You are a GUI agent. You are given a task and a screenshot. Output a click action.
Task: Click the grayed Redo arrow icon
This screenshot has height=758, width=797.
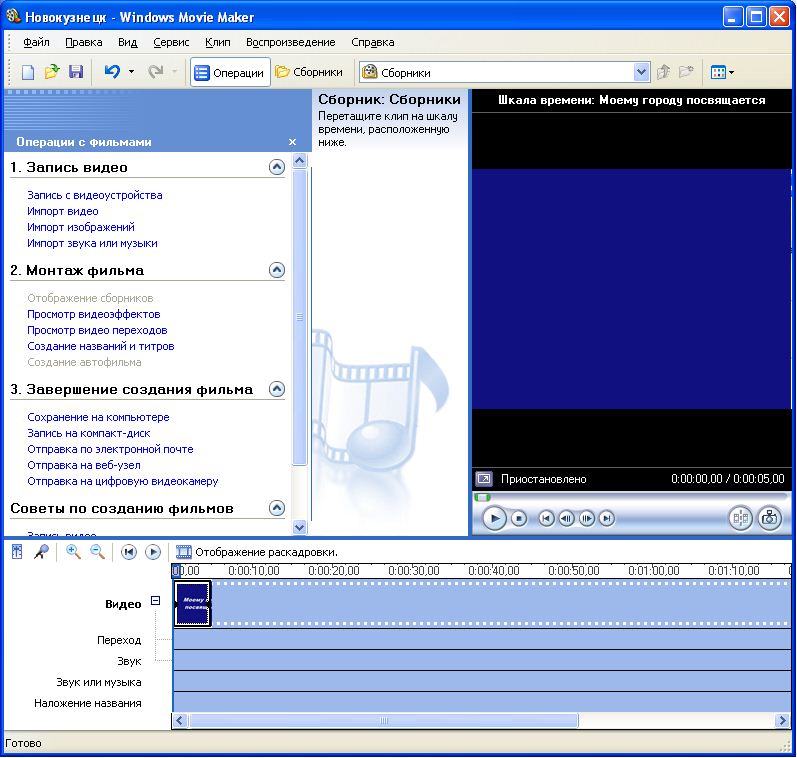[156, 72]
